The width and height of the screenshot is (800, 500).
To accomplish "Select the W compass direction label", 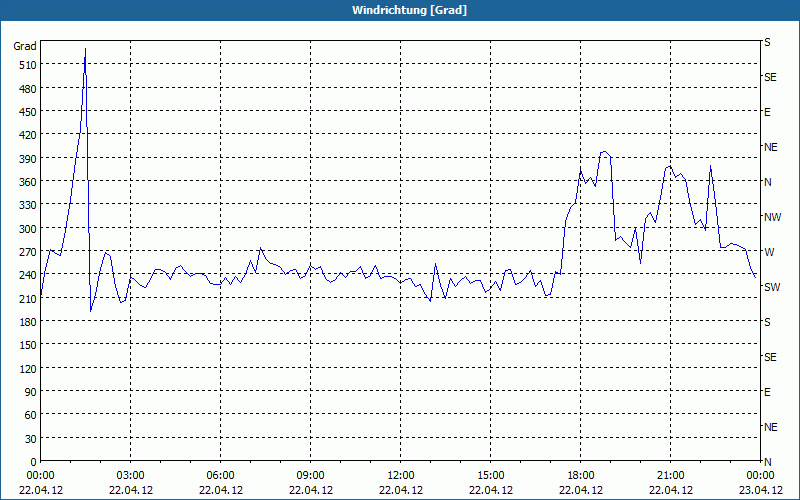I will pos(769,252).
